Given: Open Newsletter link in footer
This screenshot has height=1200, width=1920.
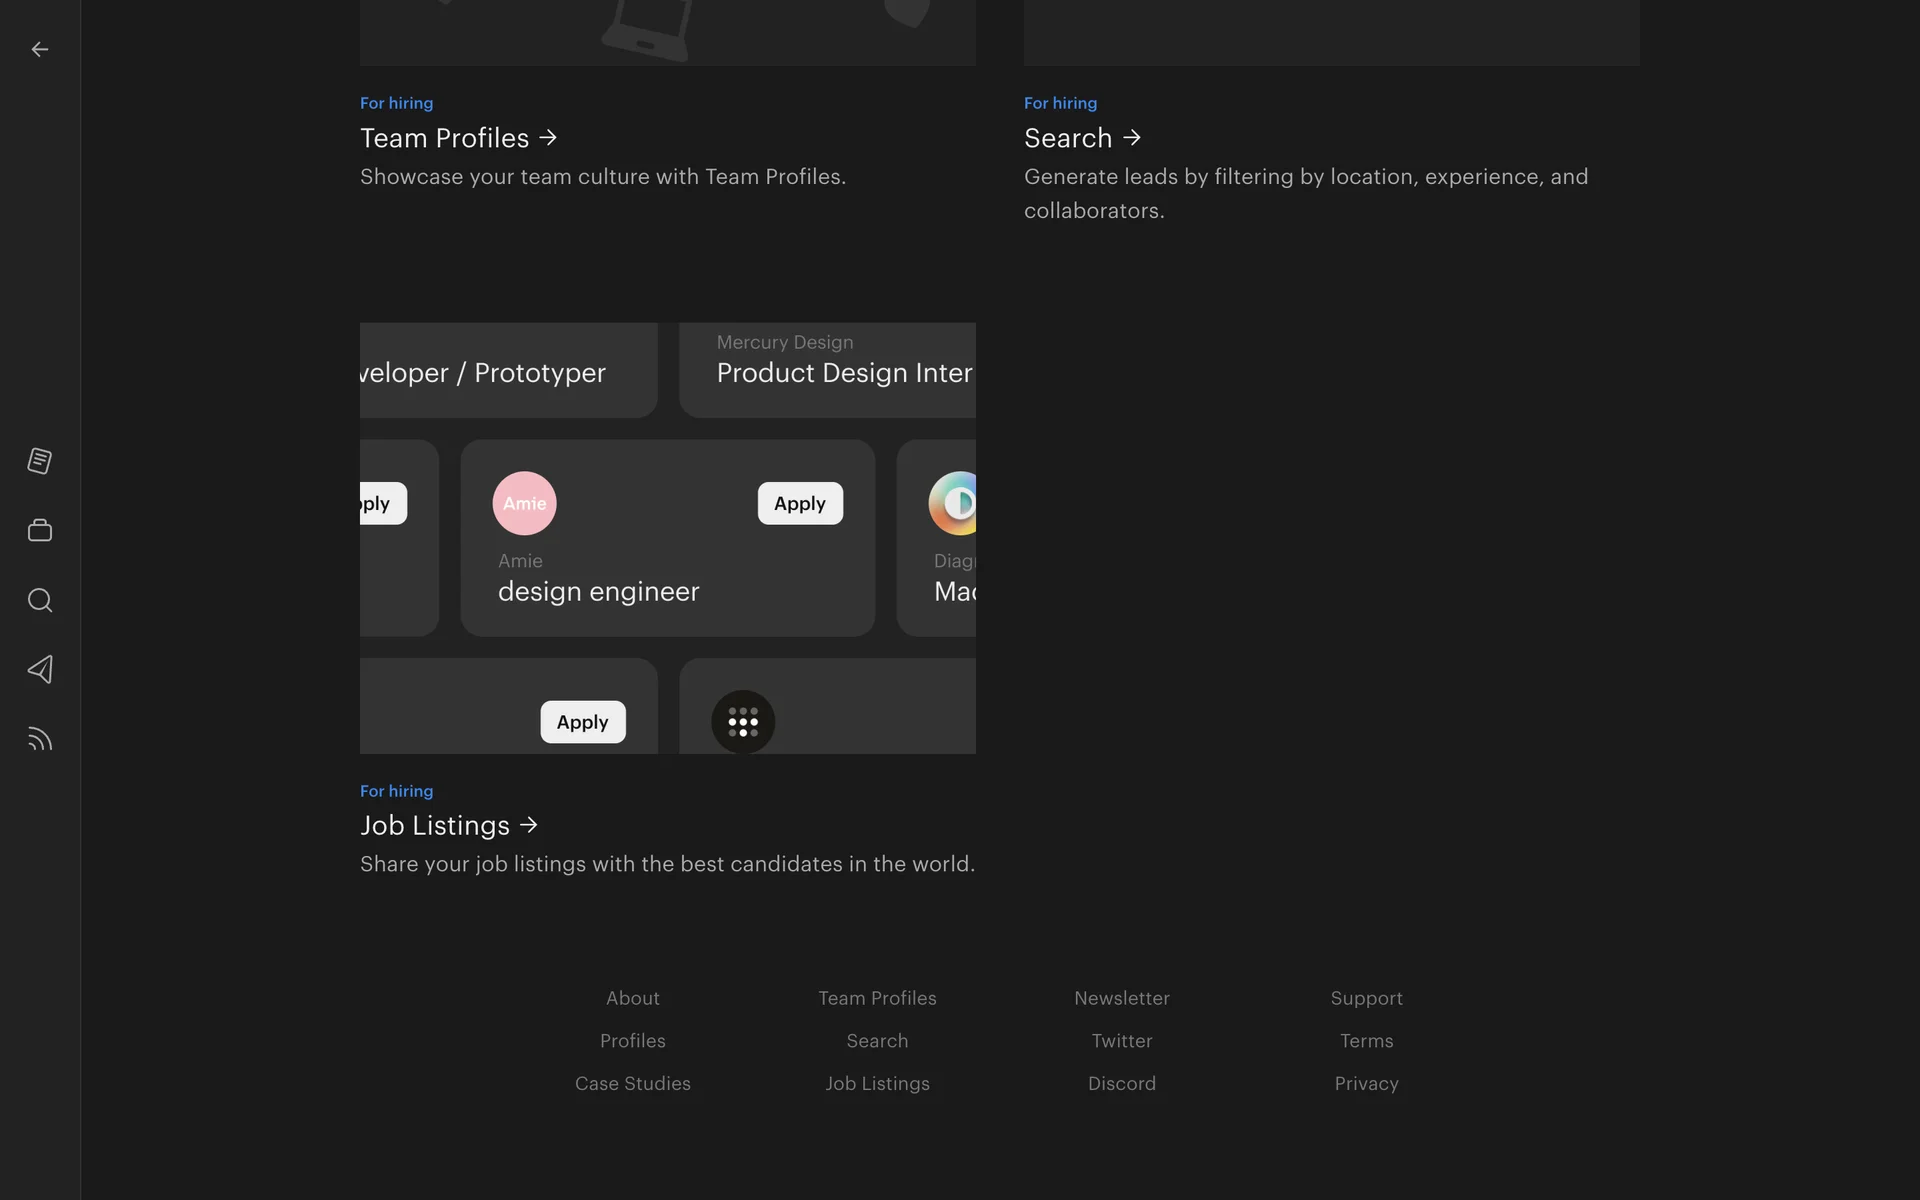Looking at the screenshot, I should 1121,998.
